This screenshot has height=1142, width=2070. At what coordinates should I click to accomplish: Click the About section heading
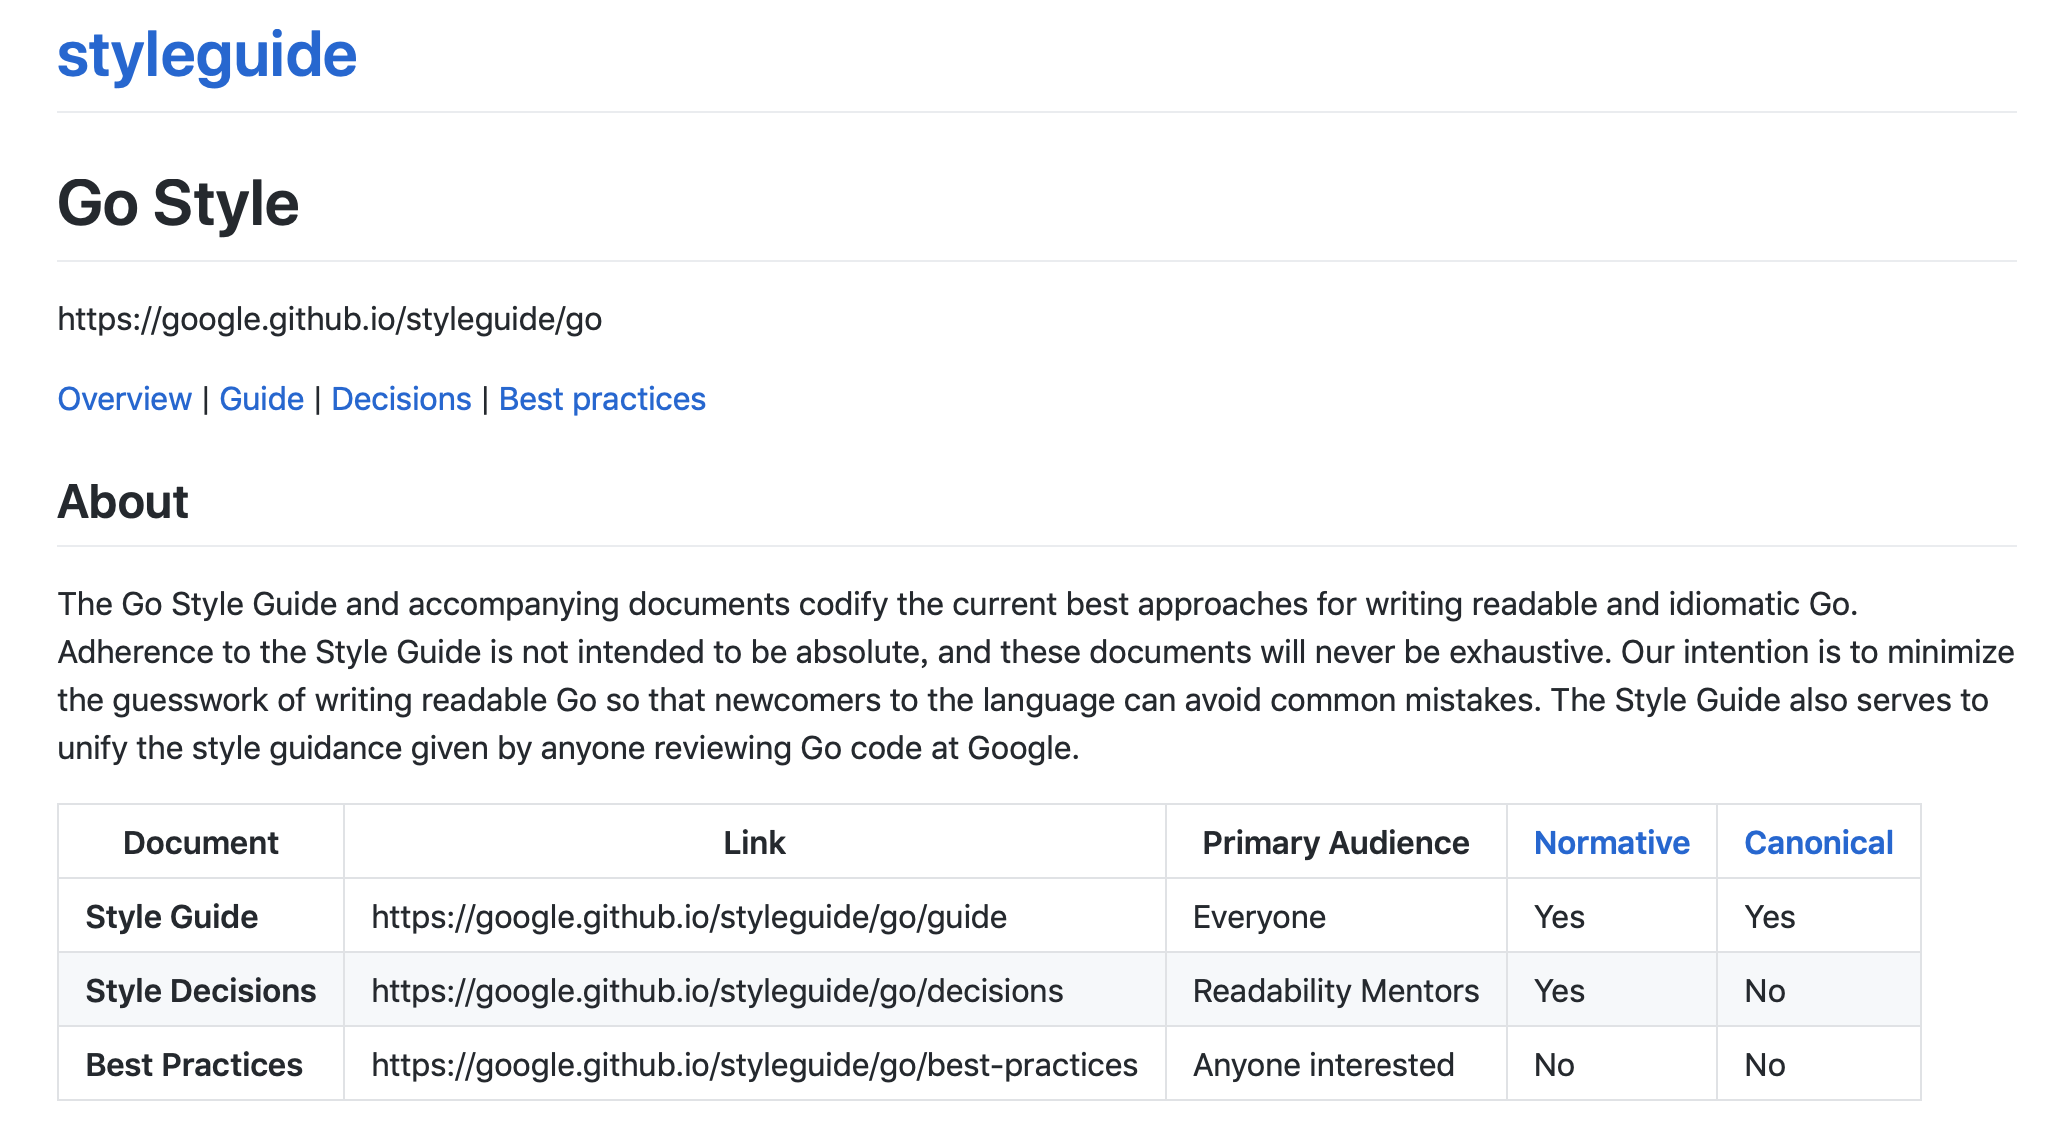[x=123, y=502]
